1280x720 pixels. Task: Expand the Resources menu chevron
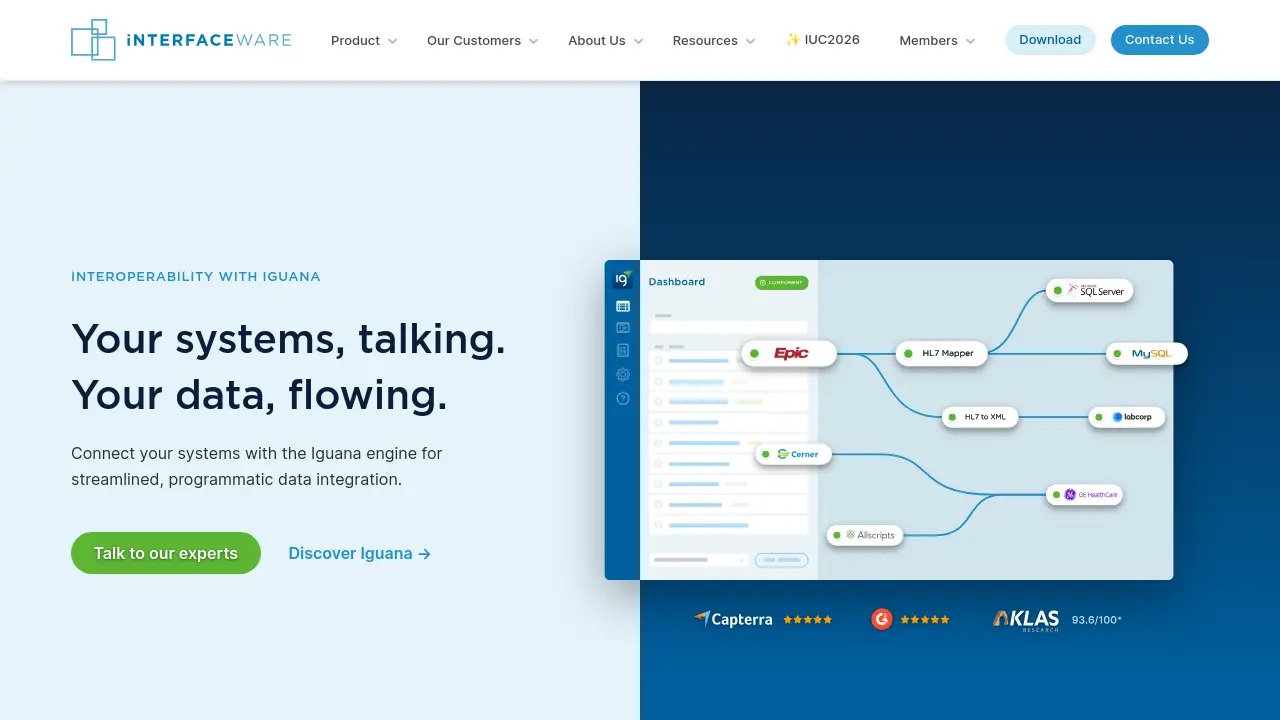pos(750,41)
